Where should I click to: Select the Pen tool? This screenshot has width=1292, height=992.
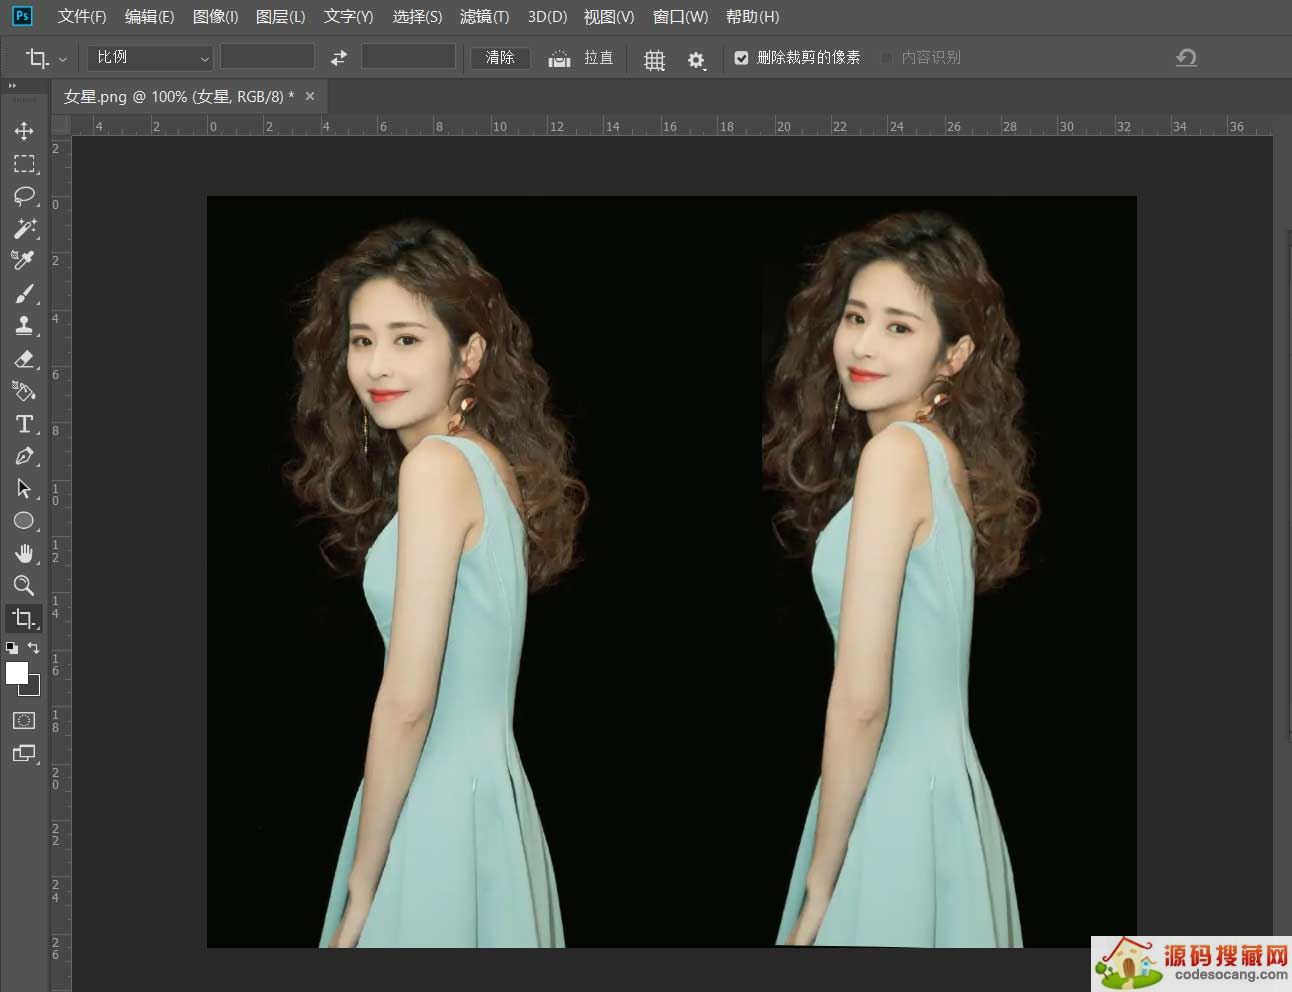pos(24,456)
